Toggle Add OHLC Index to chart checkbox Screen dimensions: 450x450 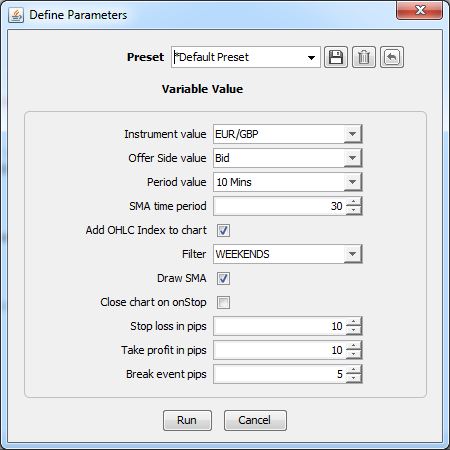click(223, 230)
